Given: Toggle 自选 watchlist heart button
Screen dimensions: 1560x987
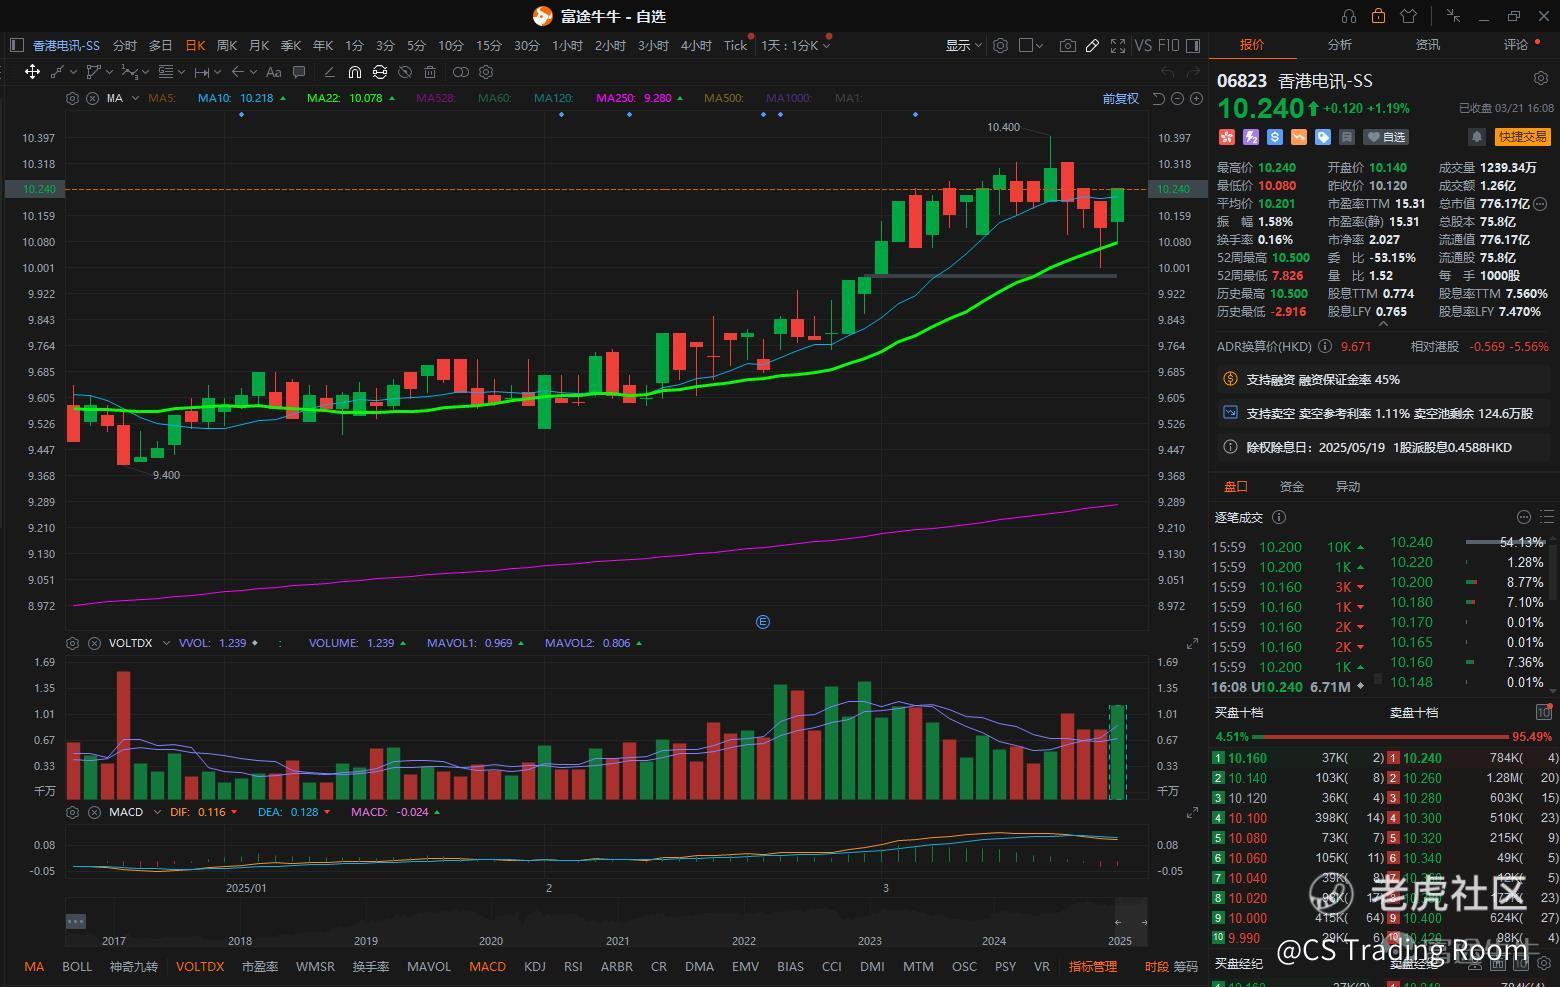Looking at the screenshot, I should click(x=1388, y=137).
